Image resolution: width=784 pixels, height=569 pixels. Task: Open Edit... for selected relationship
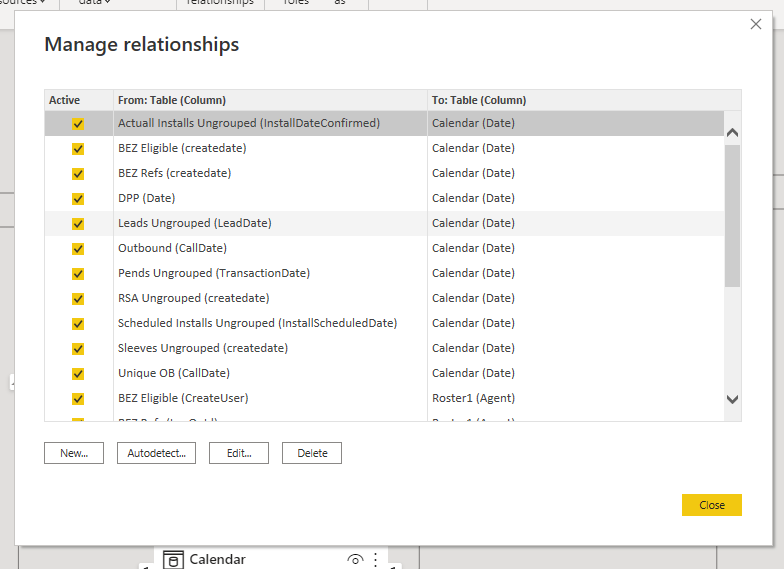[239, 453]
